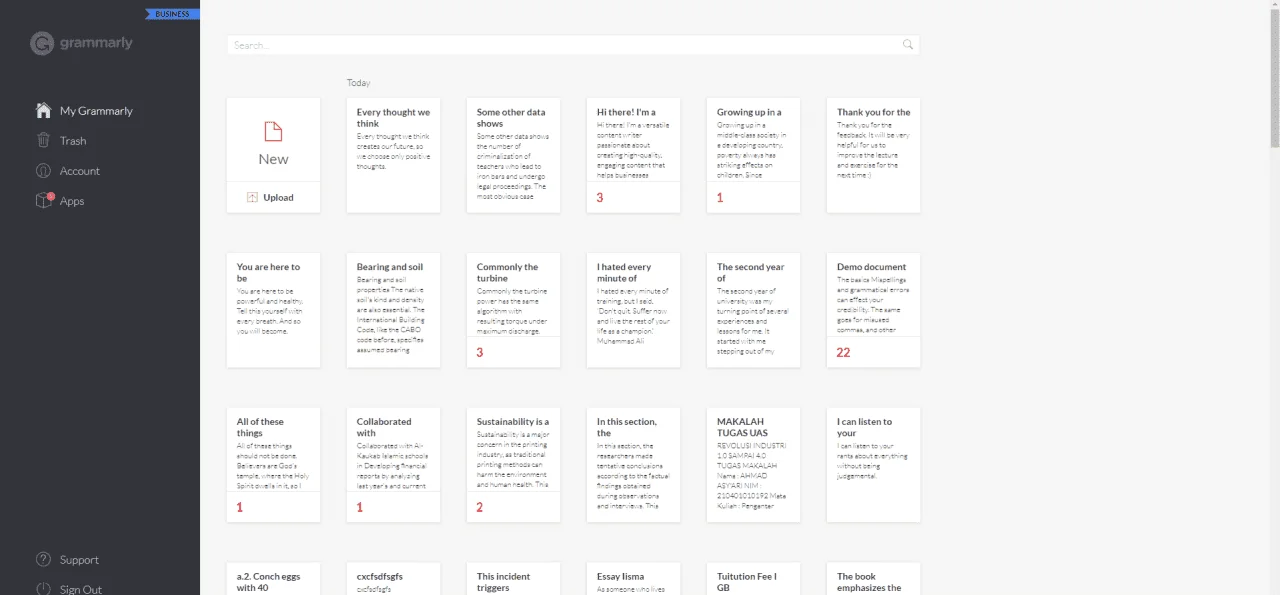Viewport: 1280px width, 595px height.
Task: Click the Sign Out power icon
Action: pyautogui.click(x=43, y=589)
